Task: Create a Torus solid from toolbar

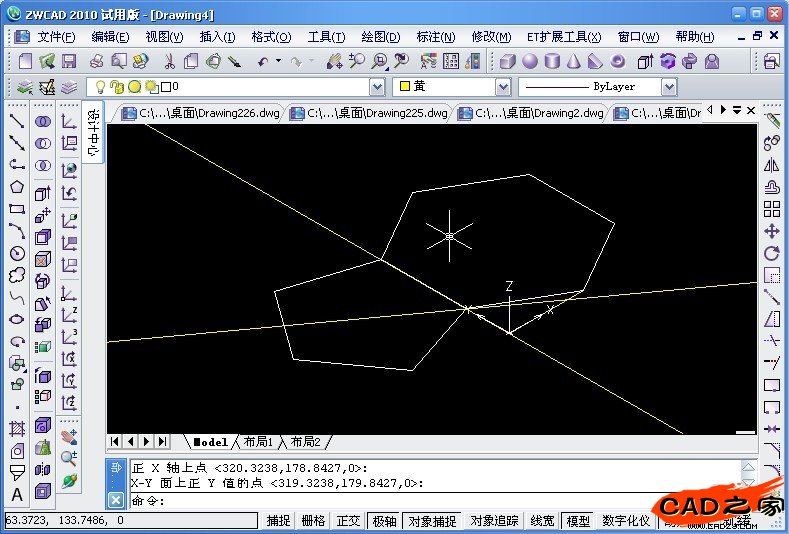Action: [x=617, y=61]
